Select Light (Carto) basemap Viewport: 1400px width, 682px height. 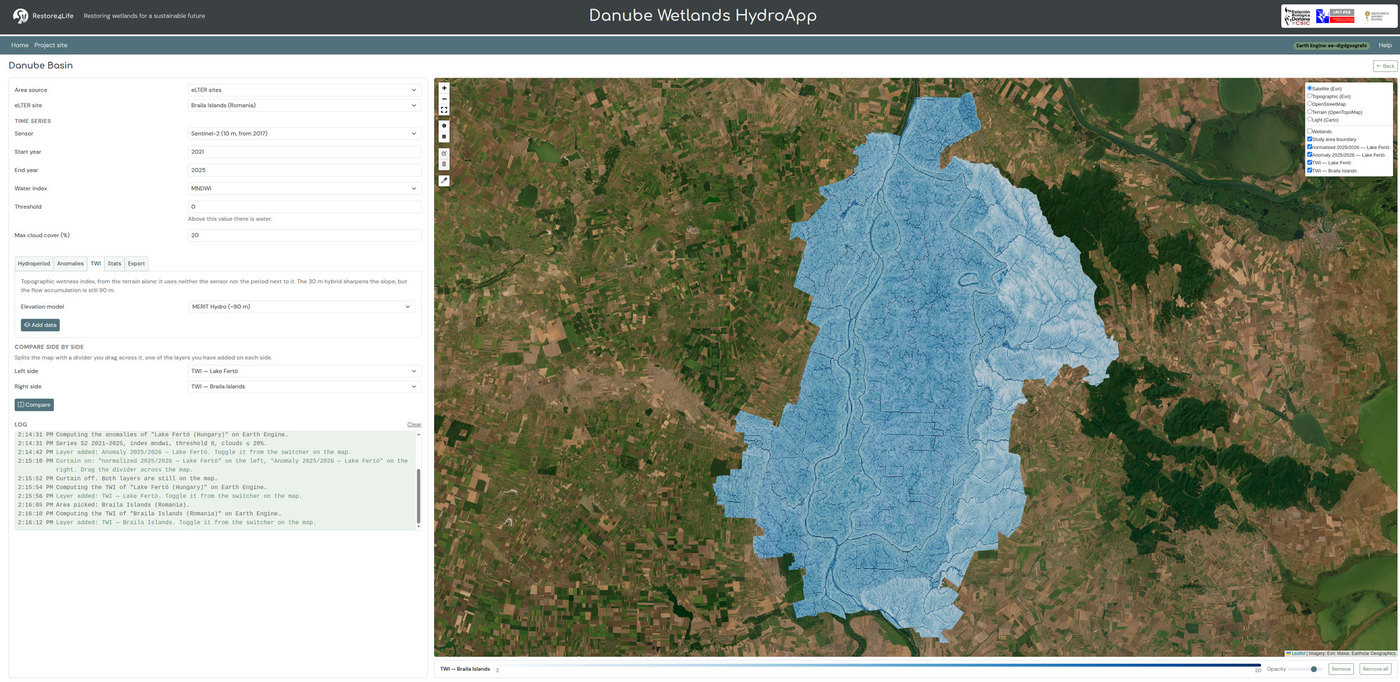1310,120
